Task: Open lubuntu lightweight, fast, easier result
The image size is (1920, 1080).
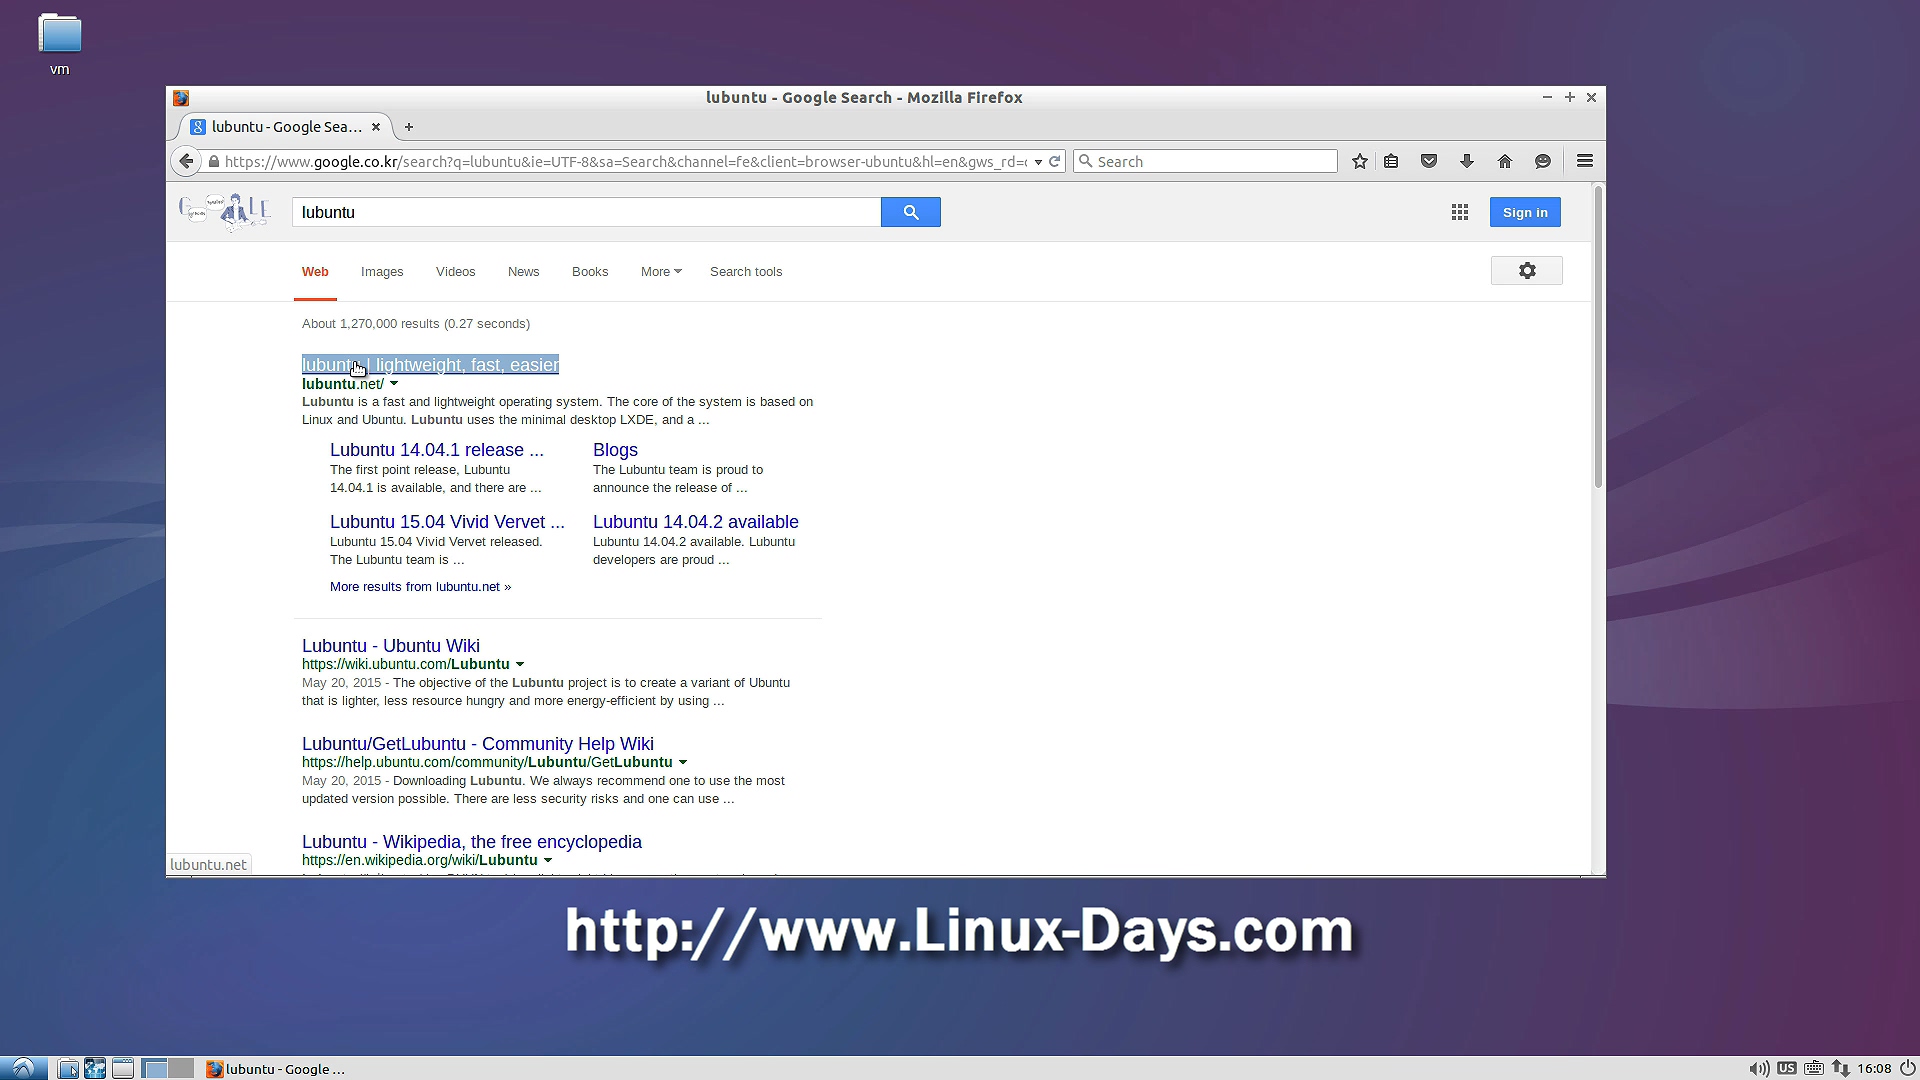Action: 430,365
